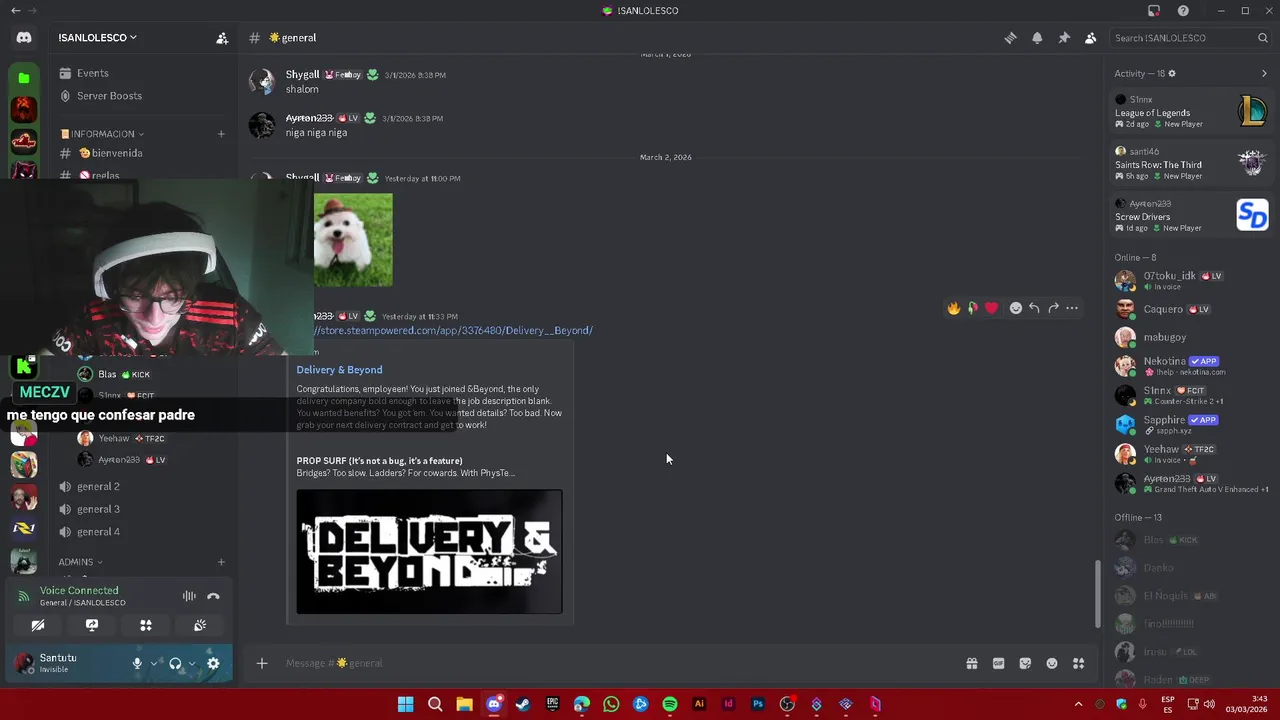Open microphone input options chevron
The image size is (1280, 720).
[154, 663]
